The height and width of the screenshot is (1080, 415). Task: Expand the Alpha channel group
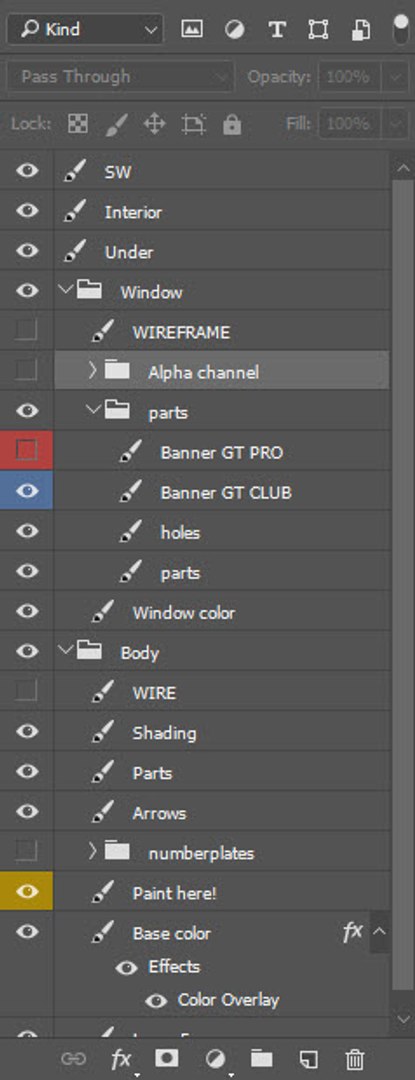pyautogui.click(x=92, y=371)
